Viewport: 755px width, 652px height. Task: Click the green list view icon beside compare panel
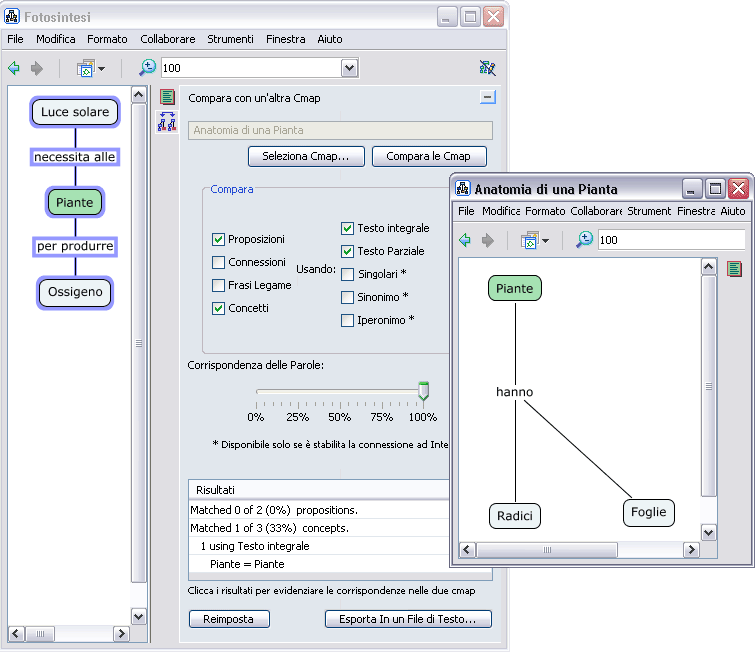coord(167,97)
